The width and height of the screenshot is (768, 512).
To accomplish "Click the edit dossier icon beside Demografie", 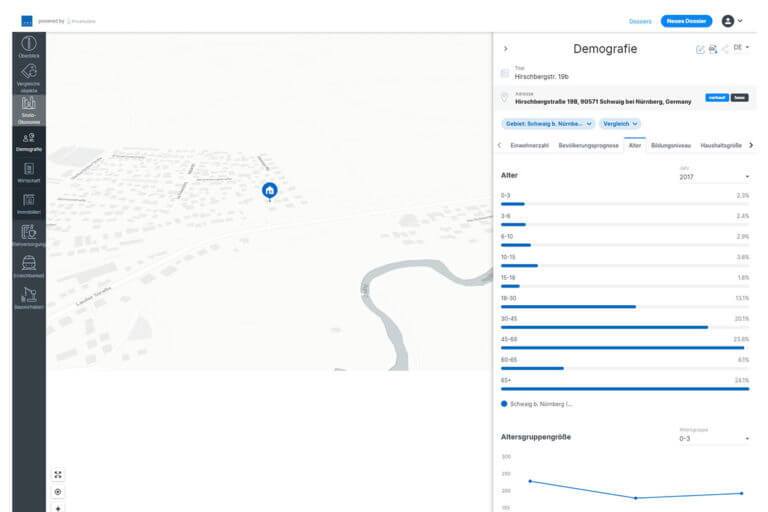I will pyautogui.click(x=700, y=49).
